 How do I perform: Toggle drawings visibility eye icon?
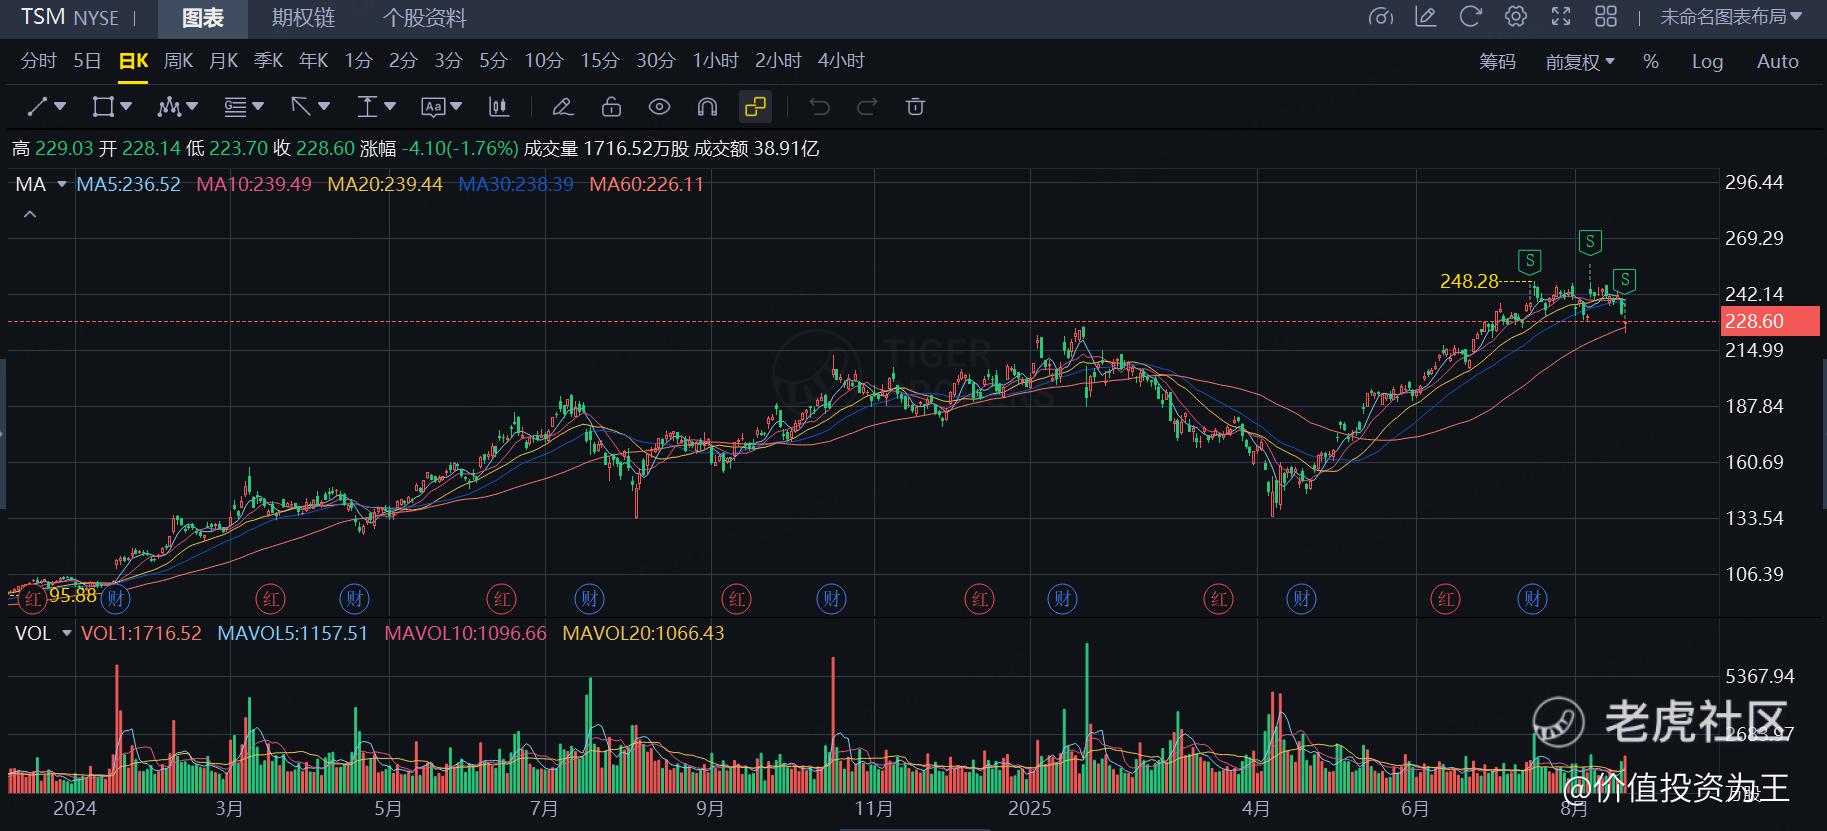pyautogui.click(x=659, y=107)
